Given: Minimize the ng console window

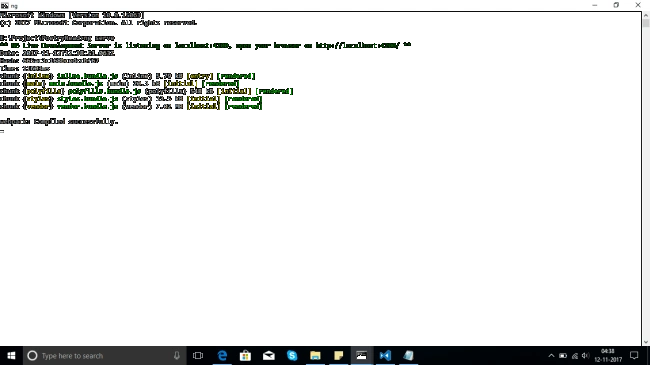Looking at the screenshot, I should tap(595, 5).
